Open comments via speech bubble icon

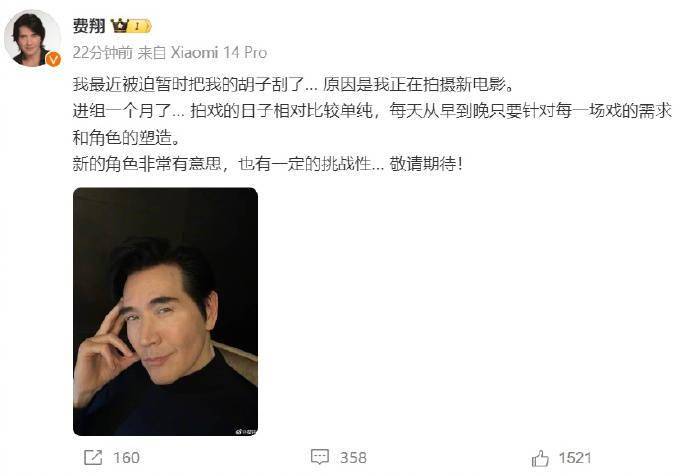tap(320, 458)
